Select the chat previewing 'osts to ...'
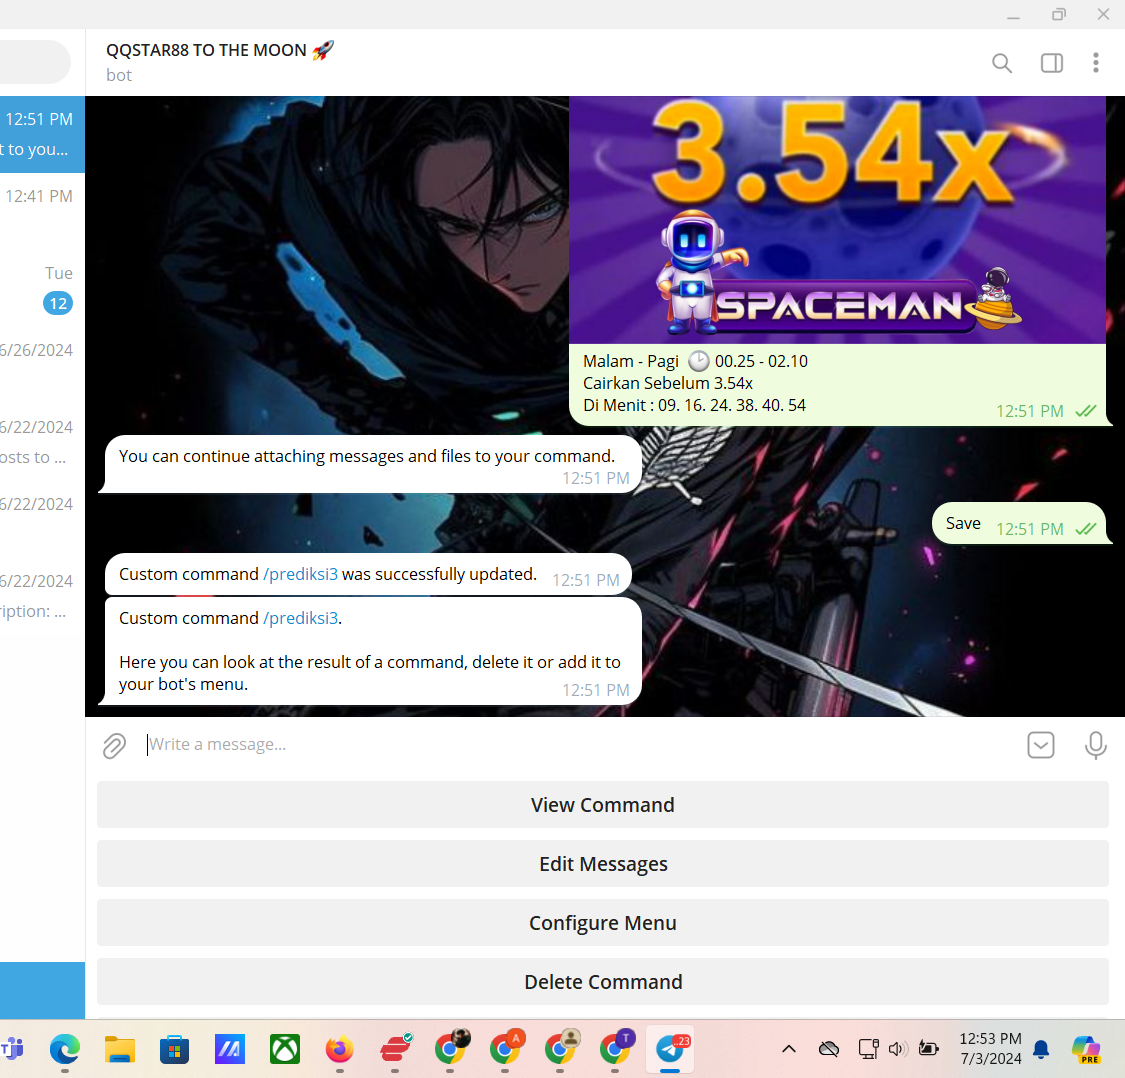1125x1078 pixels. tap(42, 441)
